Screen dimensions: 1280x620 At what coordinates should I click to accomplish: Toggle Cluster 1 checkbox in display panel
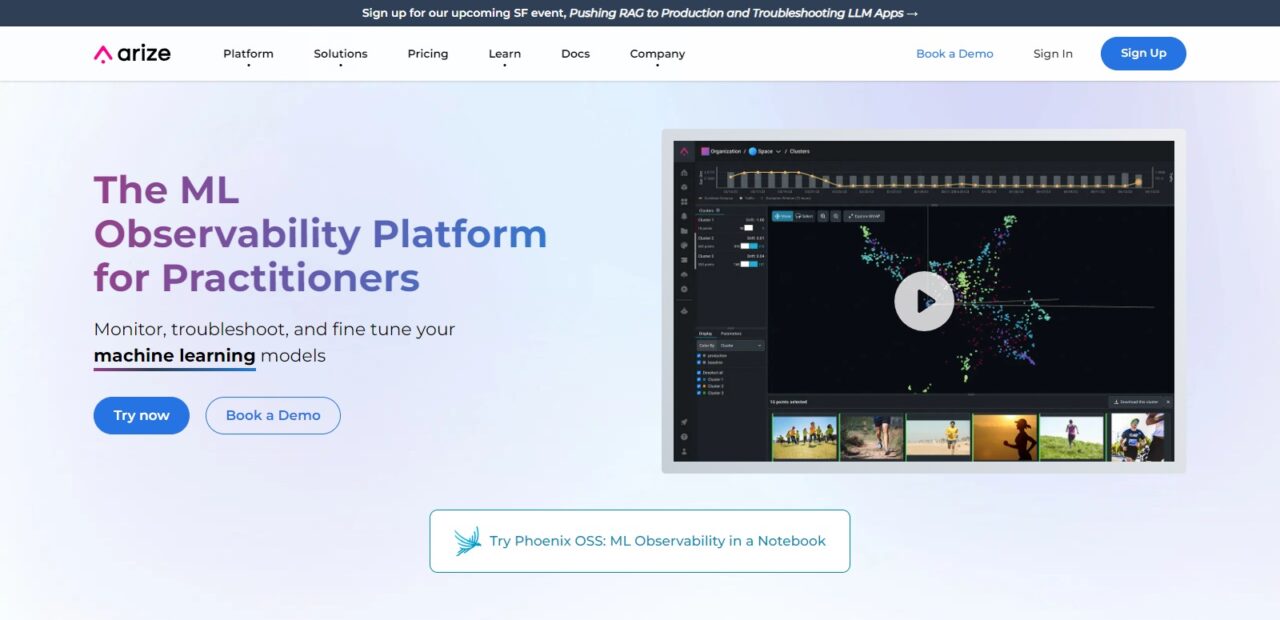click(699, 379)
